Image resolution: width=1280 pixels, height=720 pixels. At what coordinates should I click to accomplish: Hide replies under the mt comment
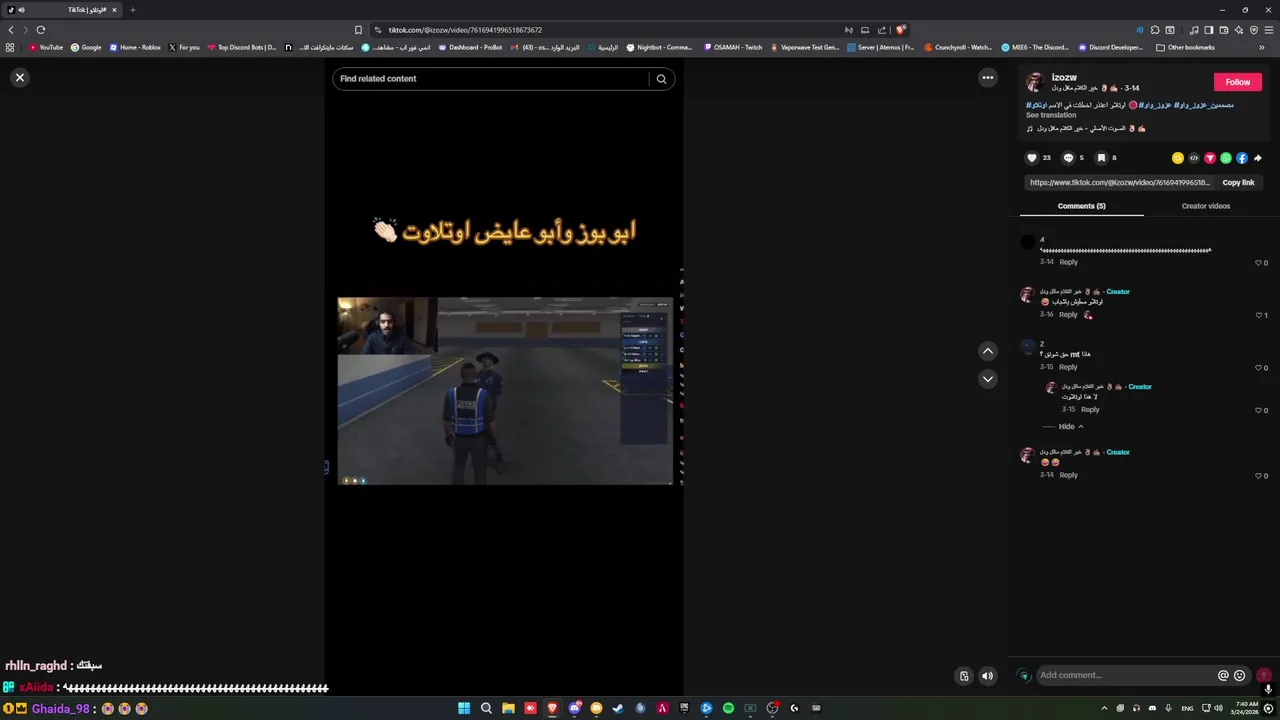tap(1071, 427)
